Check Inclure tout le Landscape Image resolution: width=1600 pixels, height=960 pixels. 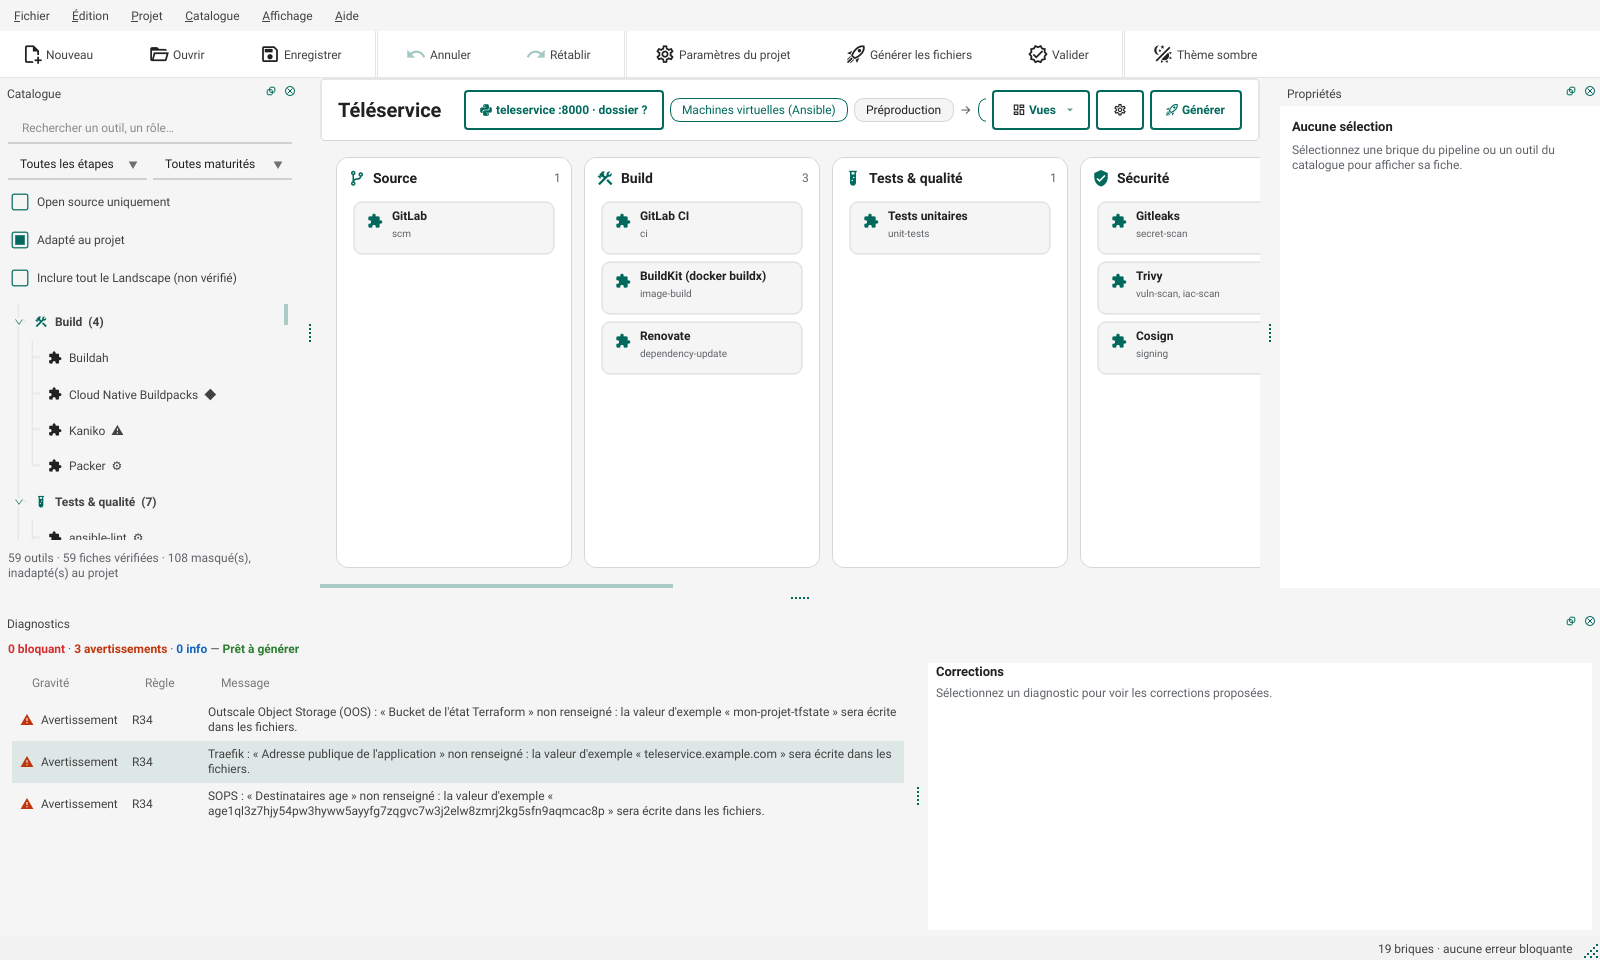[20, 278]
